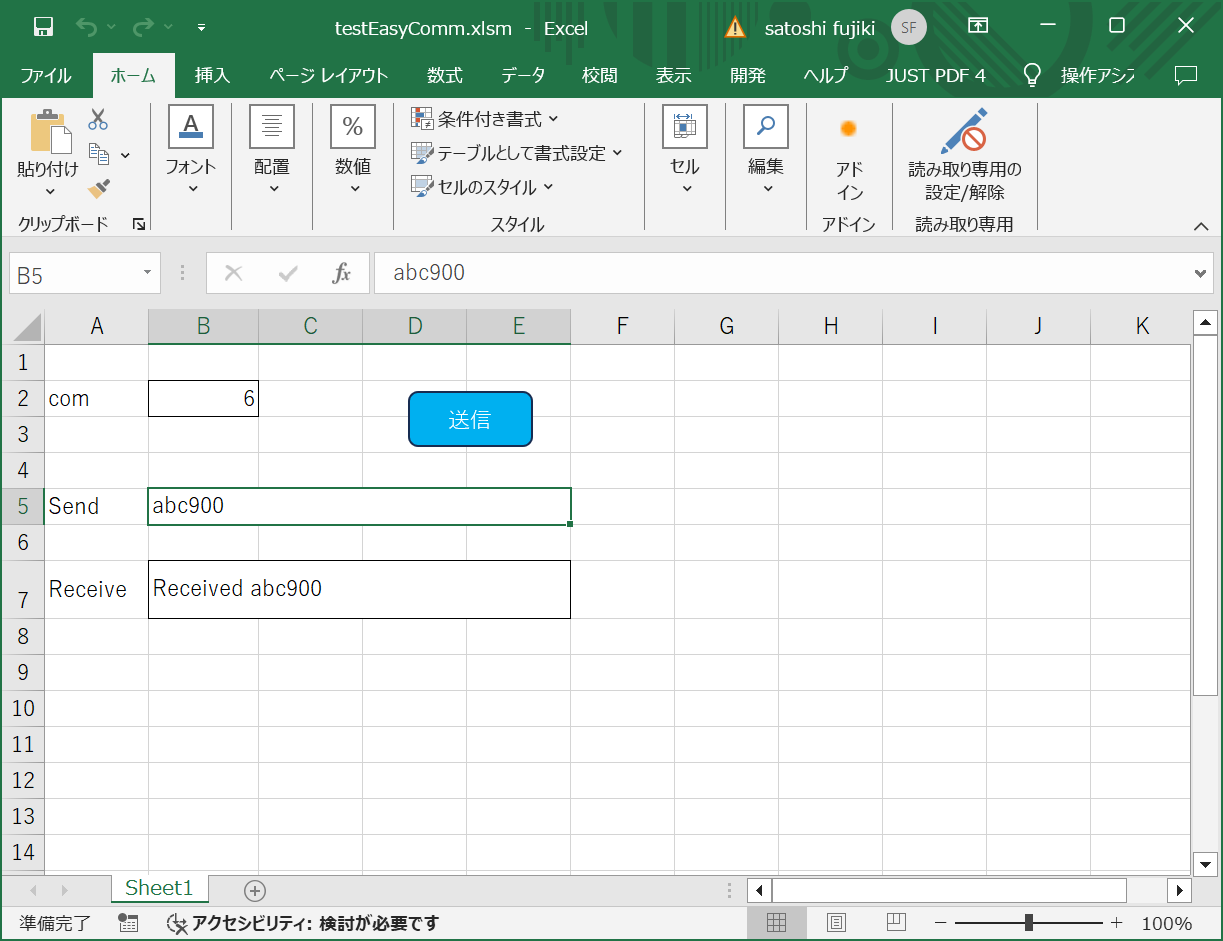Click the macro record icon in status bar
This screenshot has height=941, width=1223.
click(x=128, y=923)
